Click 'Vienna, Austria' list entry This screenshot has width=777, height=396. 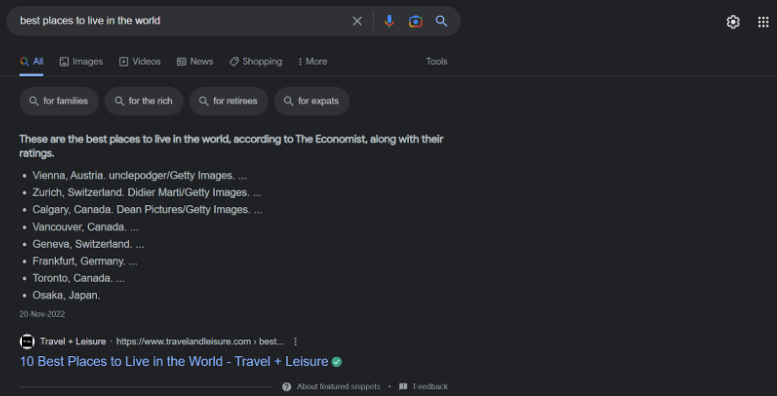139,175
